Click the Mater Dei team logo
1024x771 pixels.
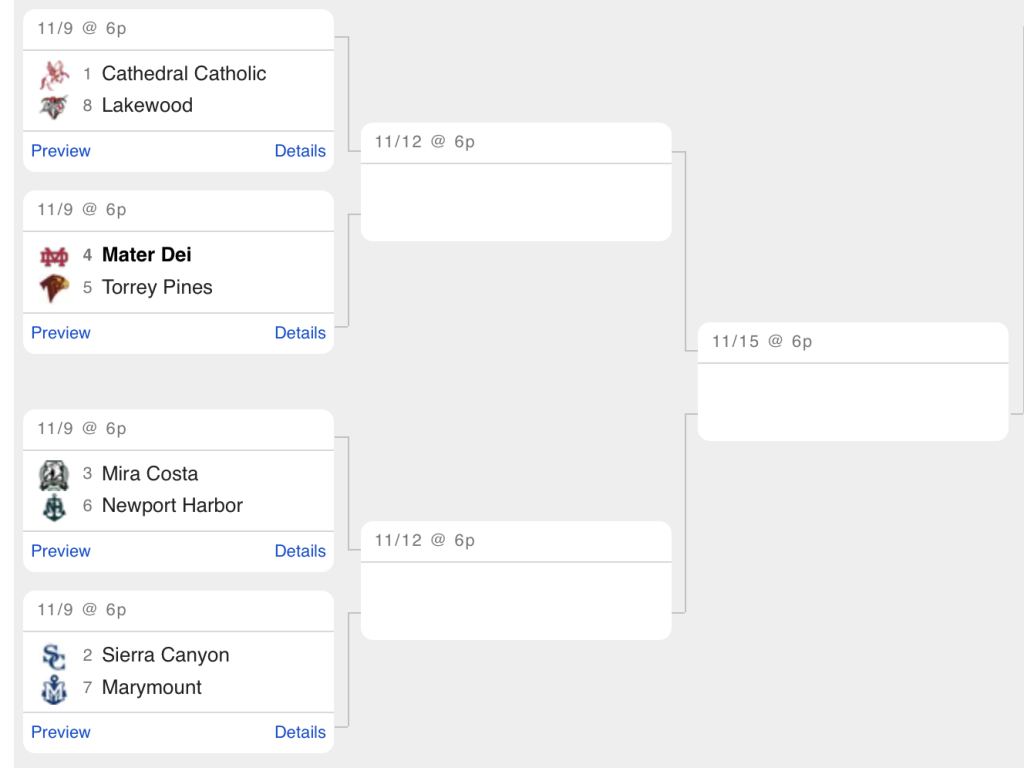pyautogui.click(x=54, y=257)
